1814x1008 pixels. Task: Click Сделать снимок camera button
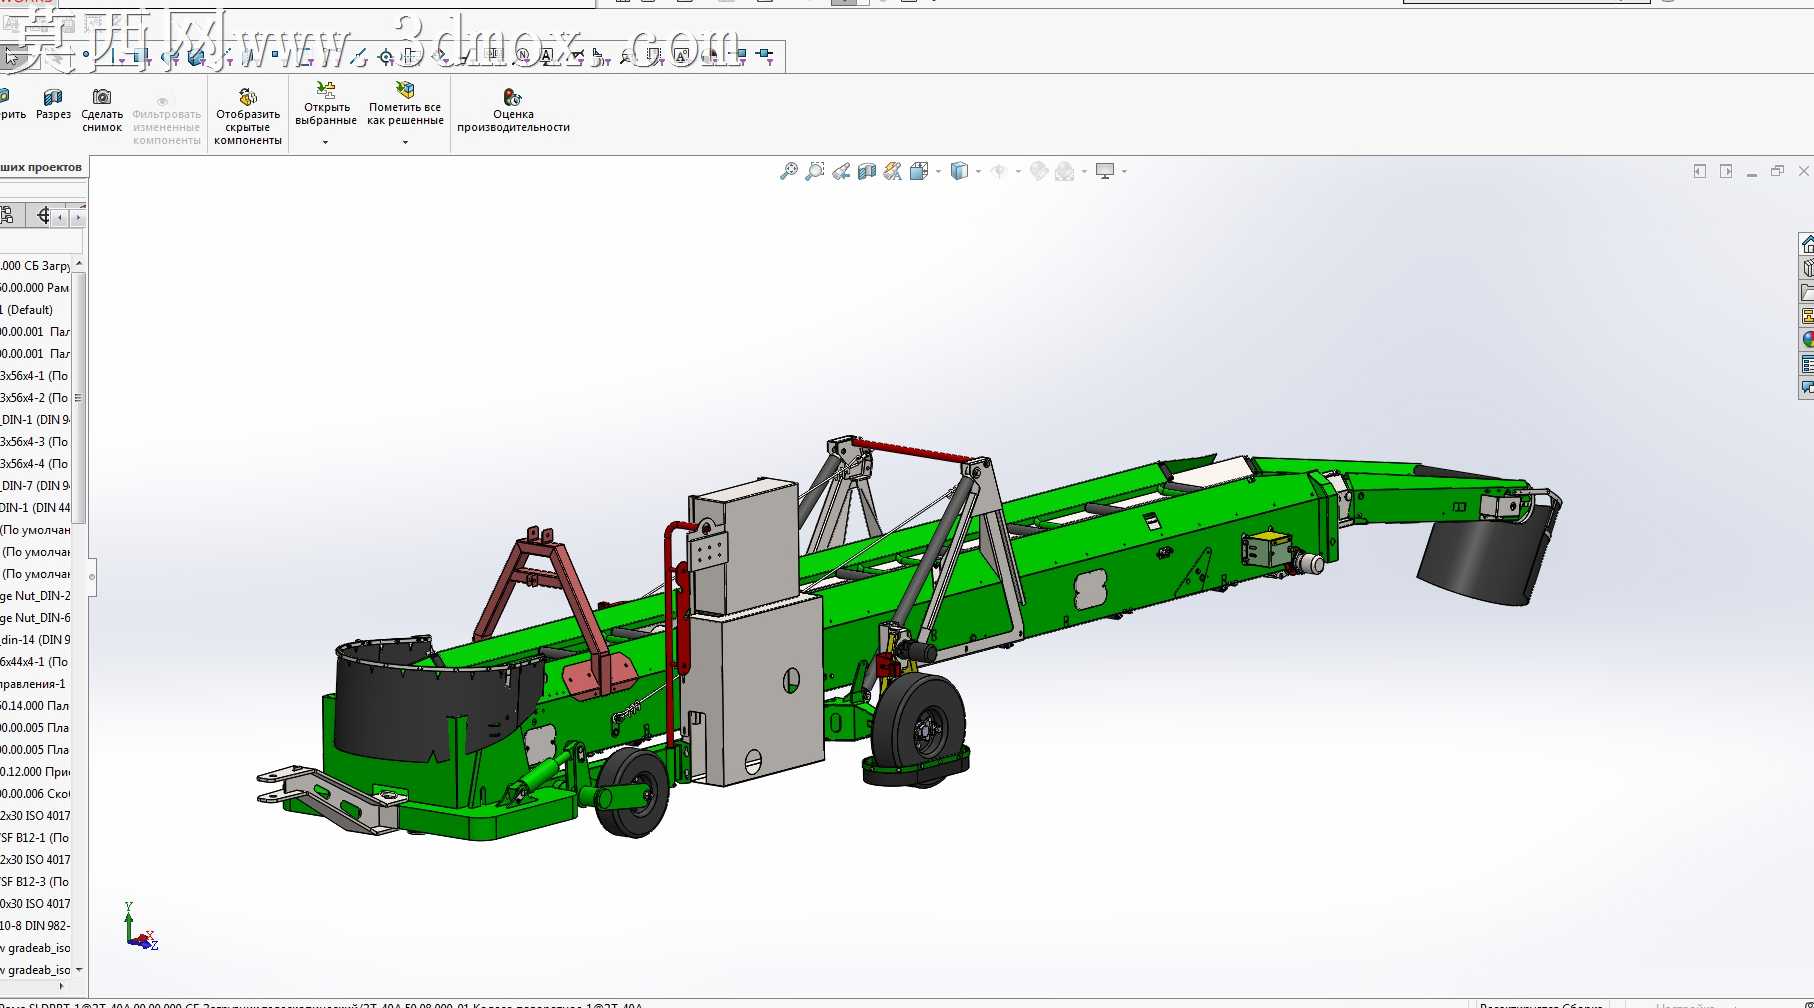[102, 110]
